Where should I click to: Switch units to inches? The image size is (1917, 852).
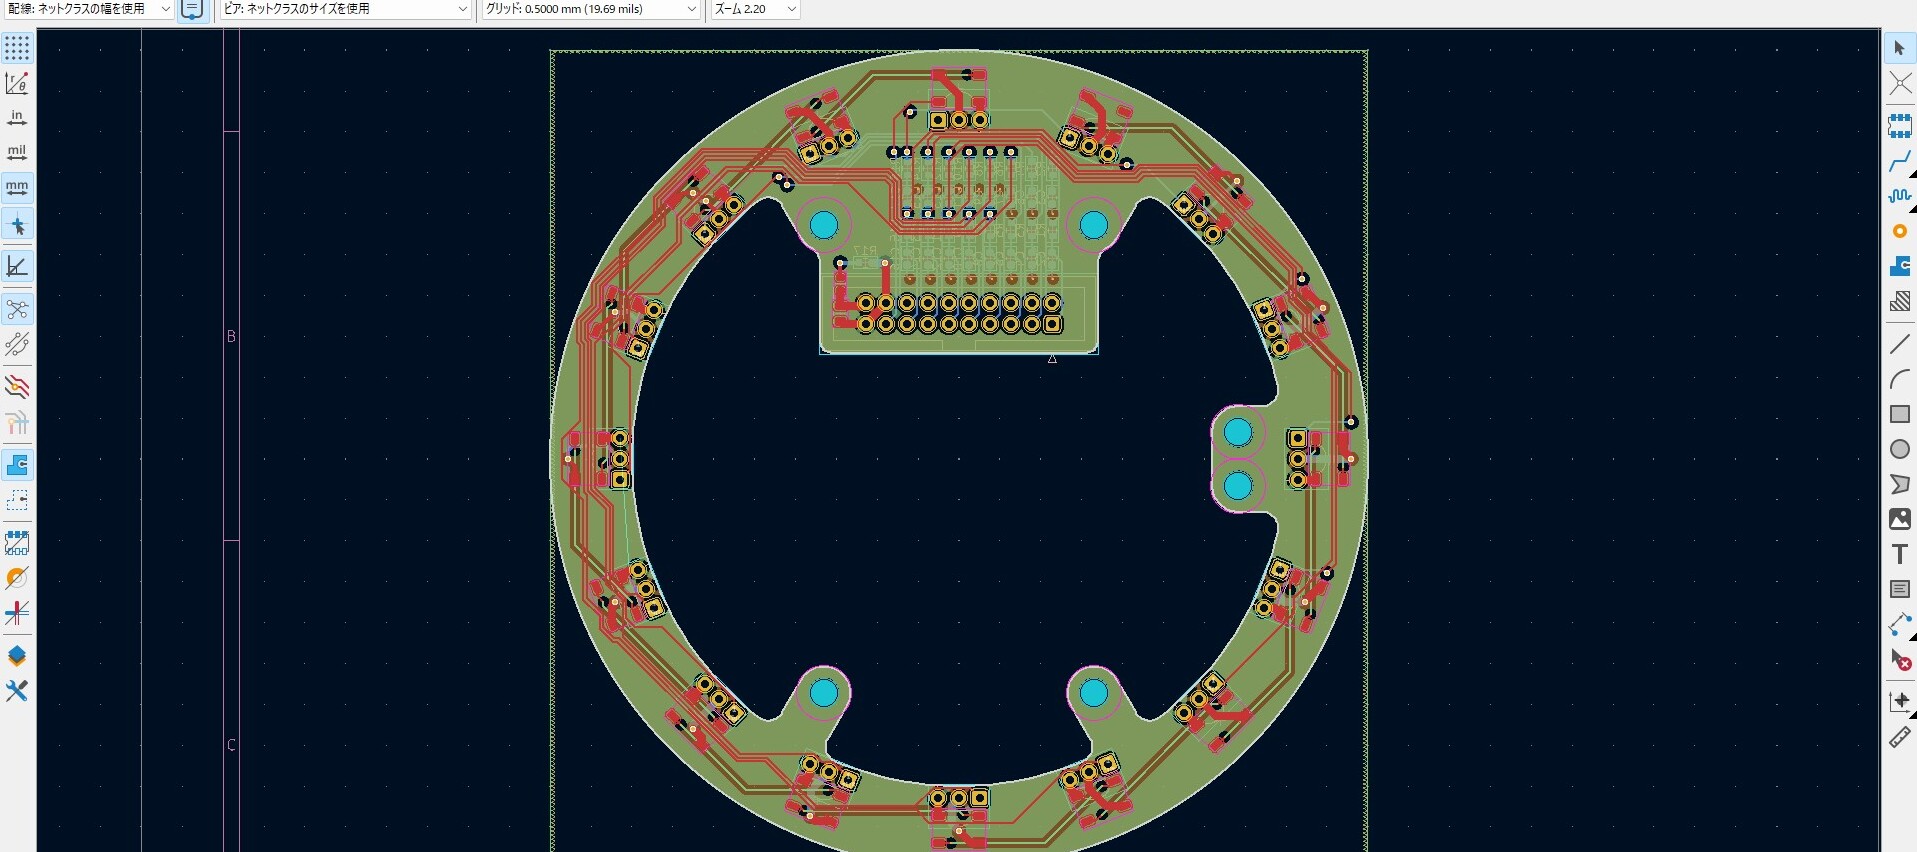(17, 118)
